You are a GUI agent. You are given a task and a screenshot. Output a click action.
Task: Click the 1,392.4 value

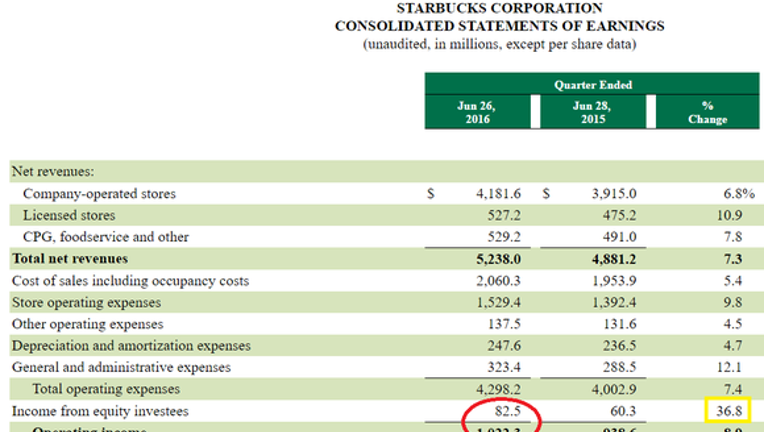click(x=614, y=302)
